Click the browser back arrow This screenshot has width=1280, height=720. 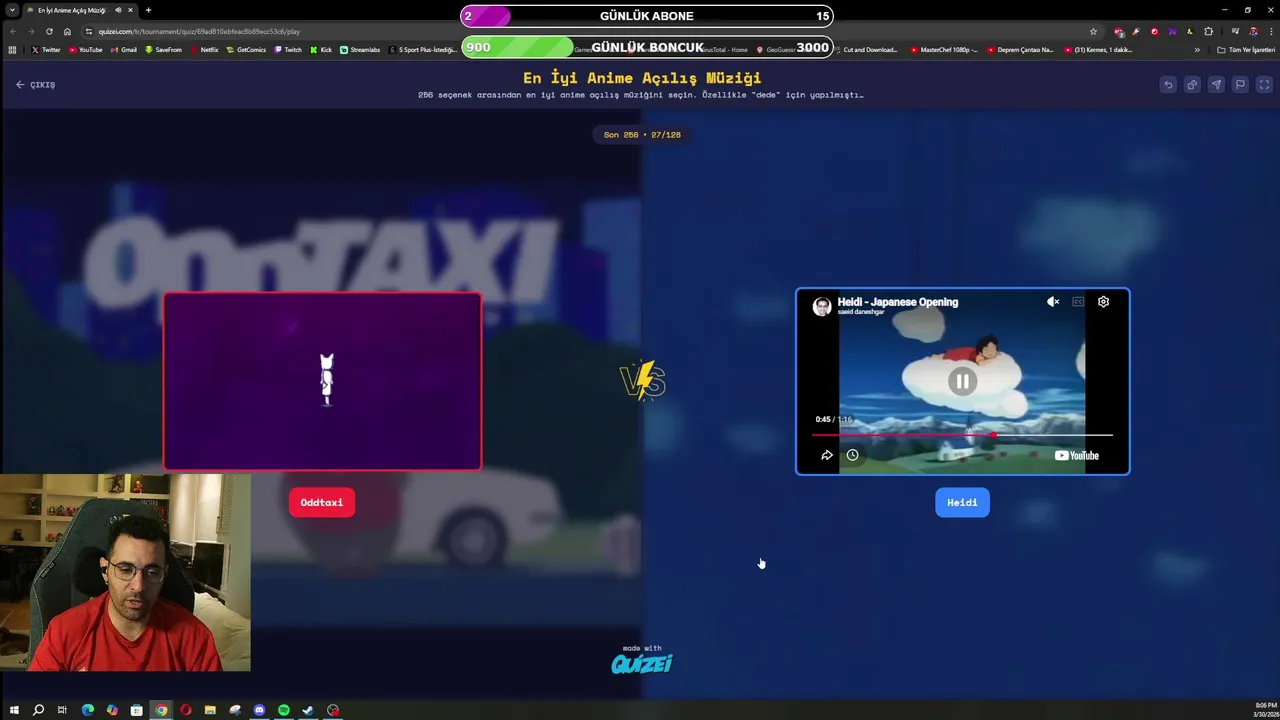(x=13, y=31)
